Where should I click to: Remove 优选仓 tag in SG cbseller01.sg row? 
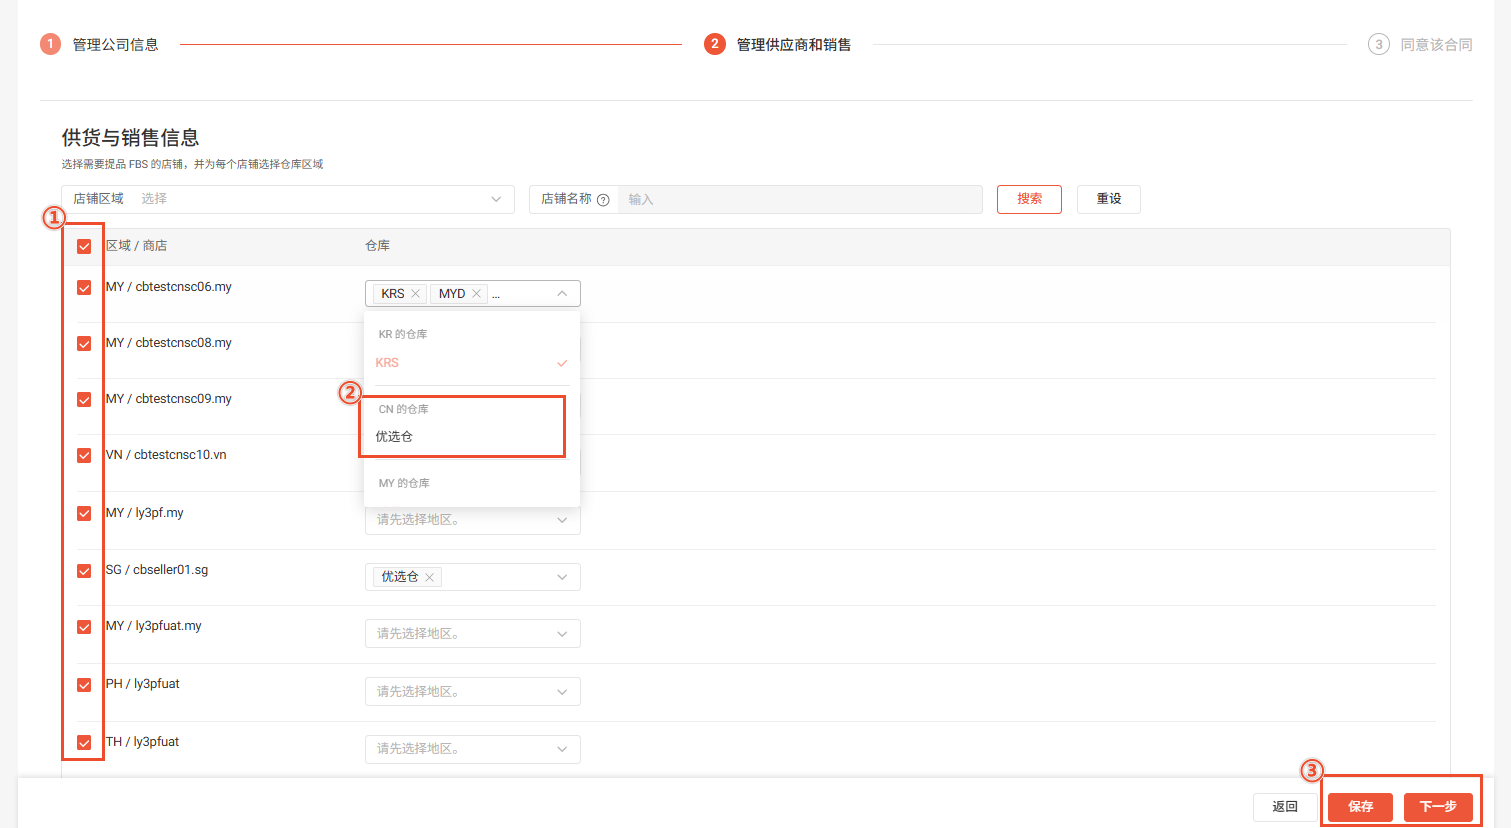429,577
